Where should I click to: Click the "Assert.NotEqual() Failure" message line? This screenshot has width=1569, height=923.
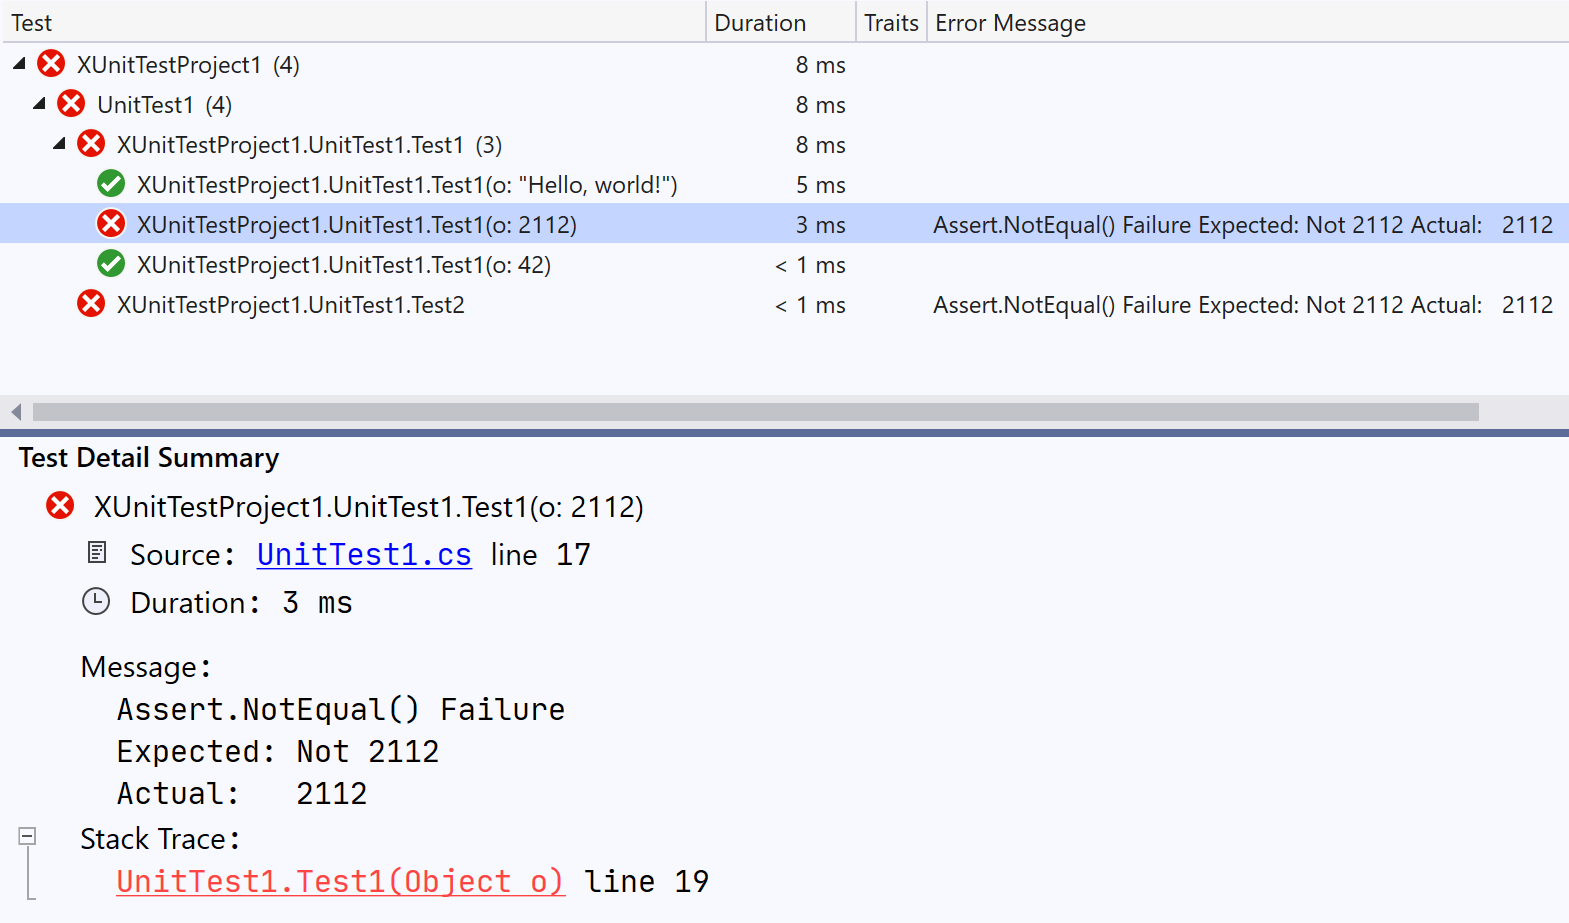click(x=341, y=709)
